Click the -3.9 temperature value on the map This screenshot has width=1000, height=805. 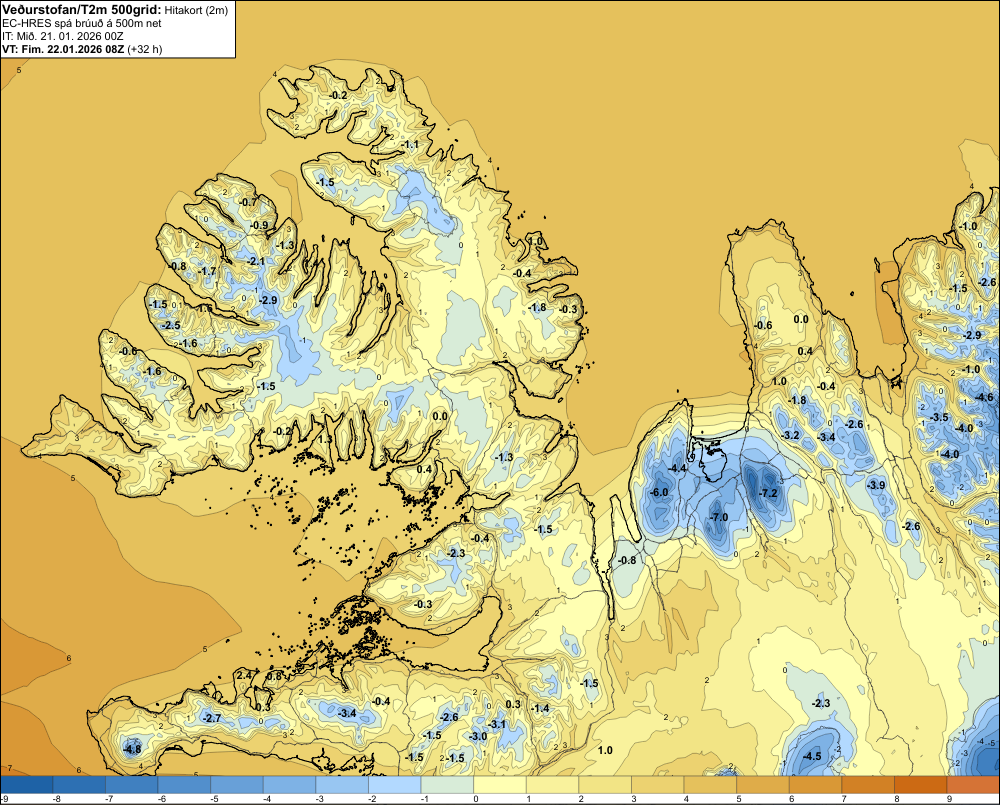876,485
